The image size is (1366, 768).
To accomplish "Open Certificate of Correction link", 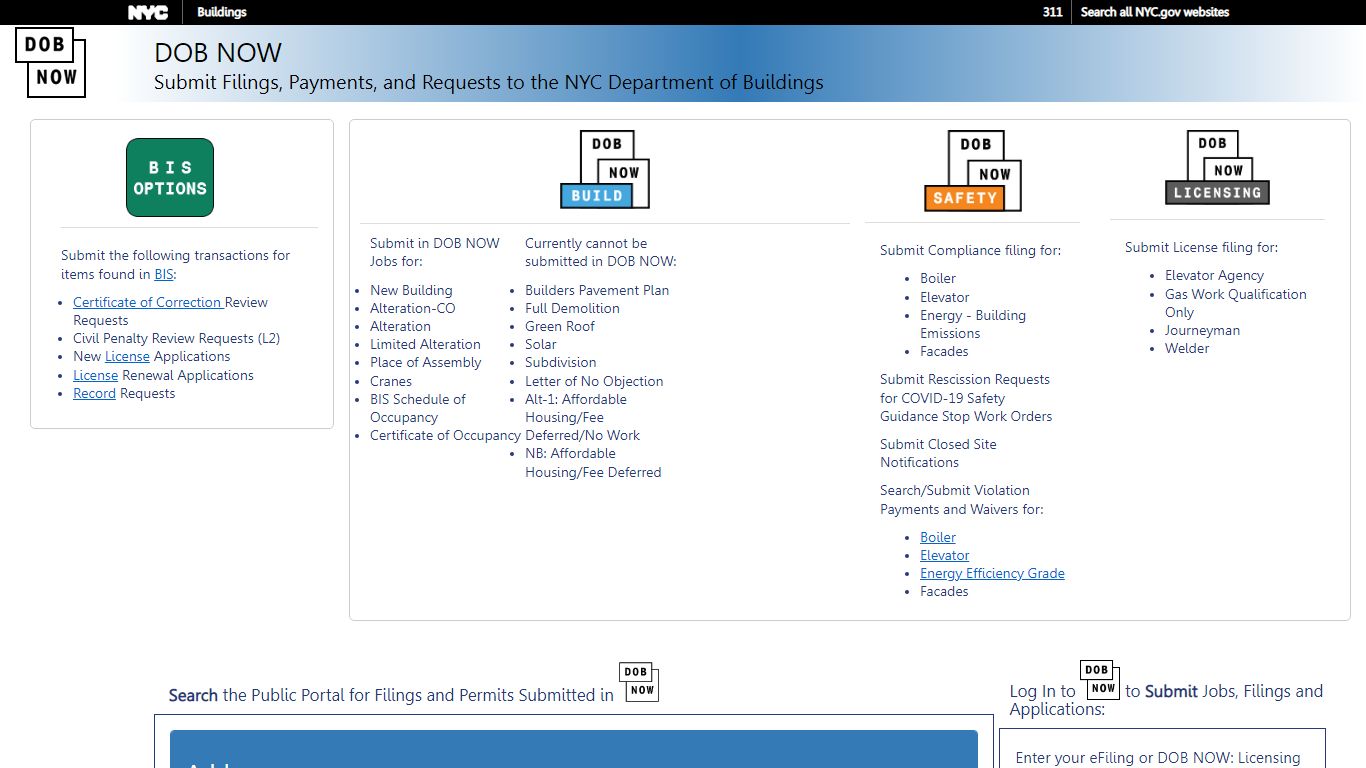I will point(147,302).
